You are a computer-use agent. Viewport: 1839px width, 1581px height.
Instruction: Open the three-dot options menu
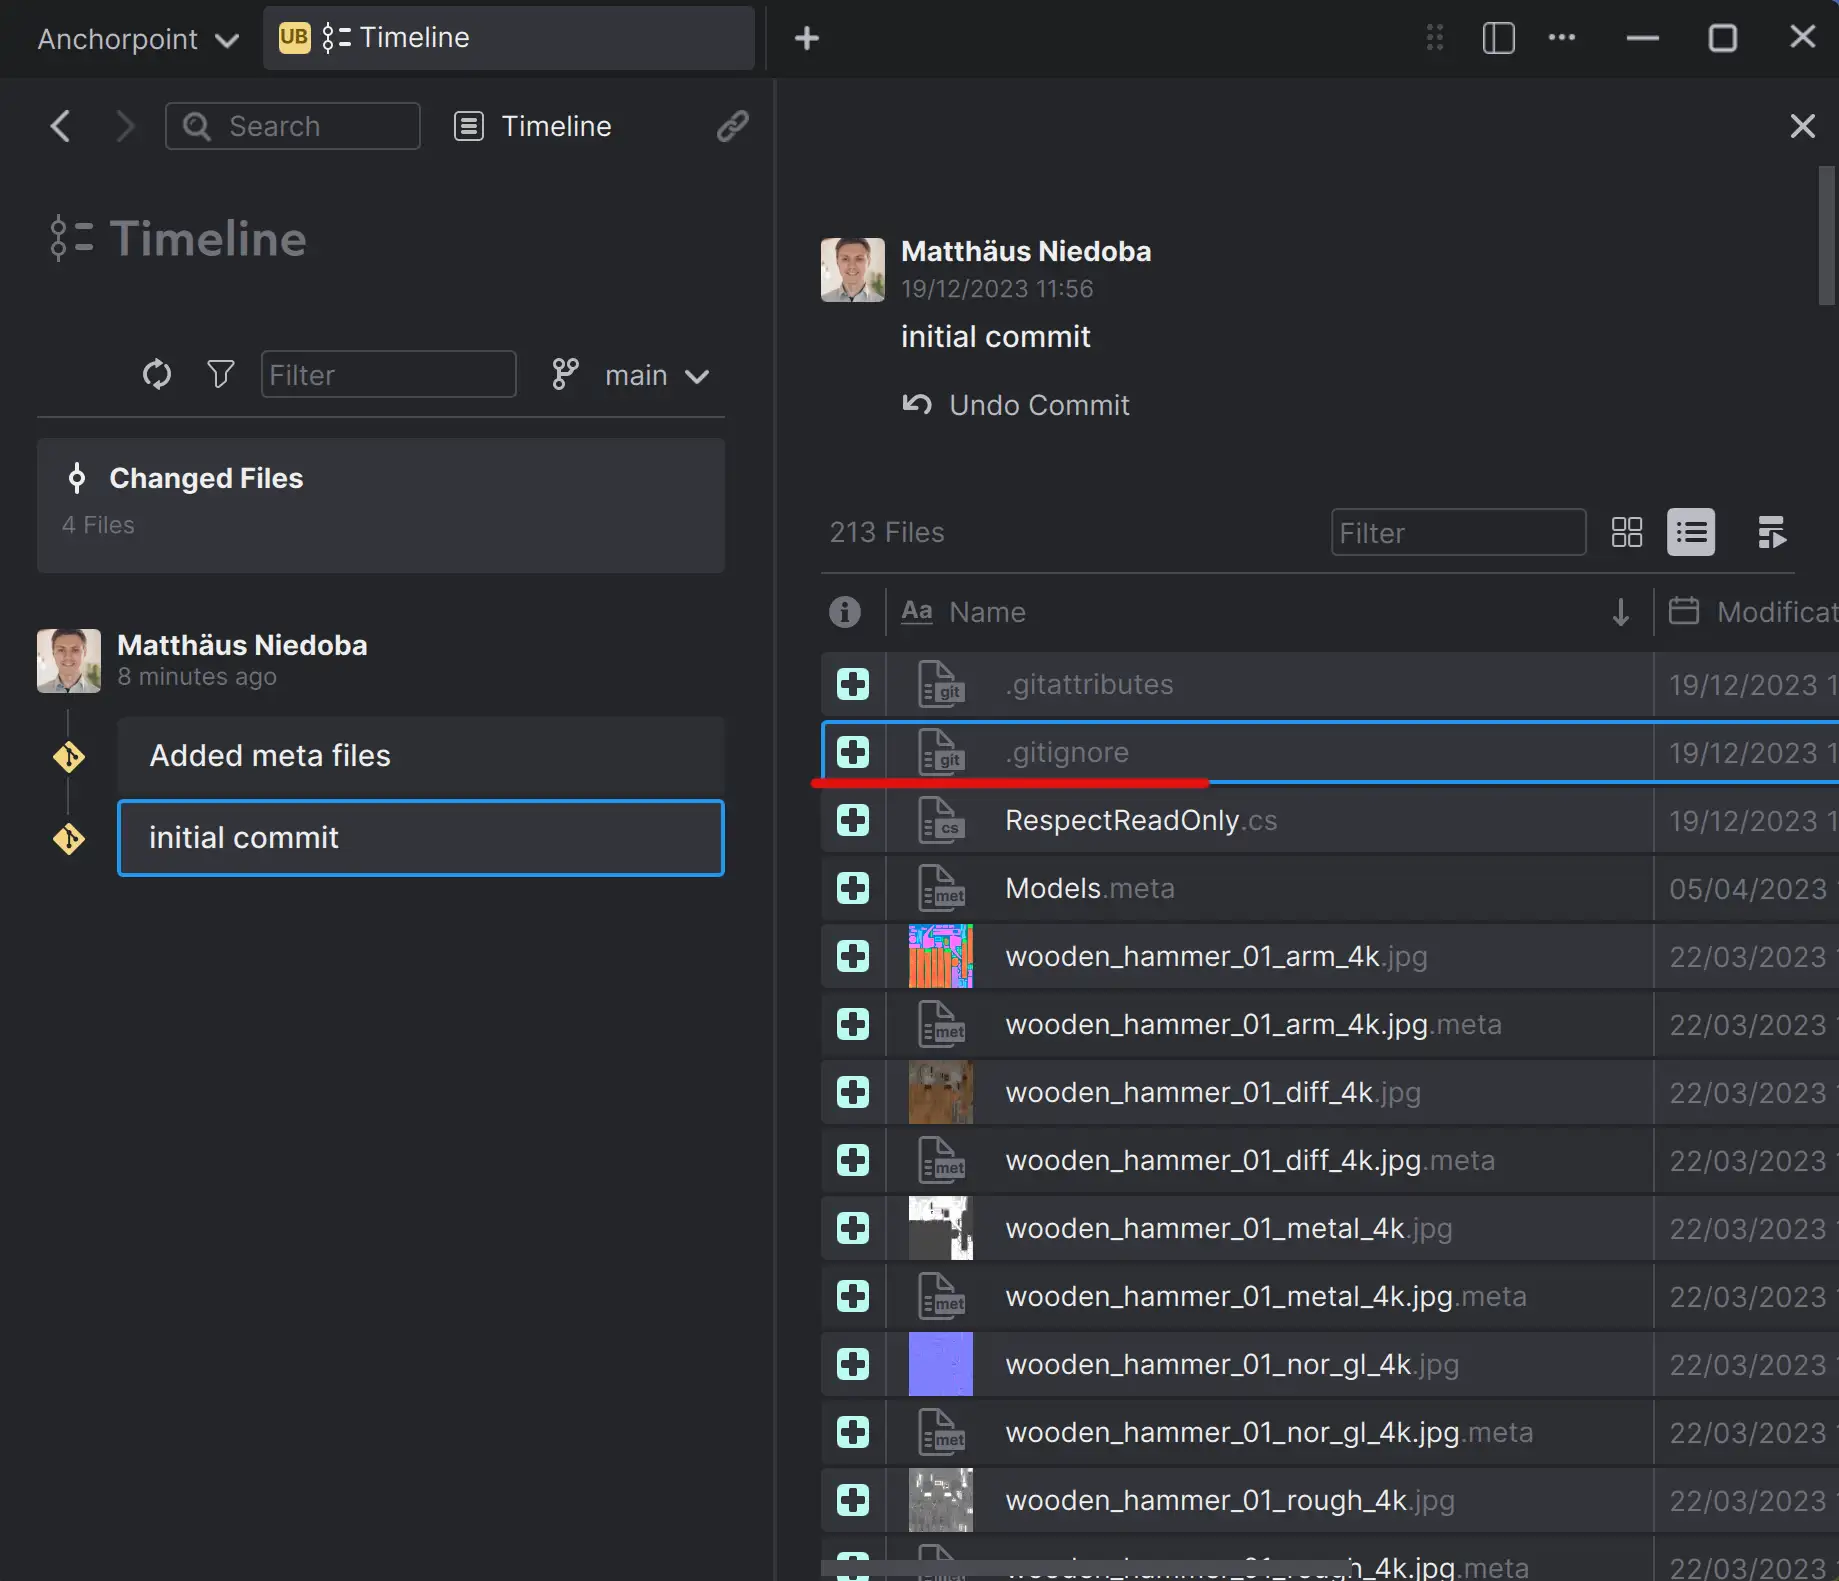[1561, 38]
